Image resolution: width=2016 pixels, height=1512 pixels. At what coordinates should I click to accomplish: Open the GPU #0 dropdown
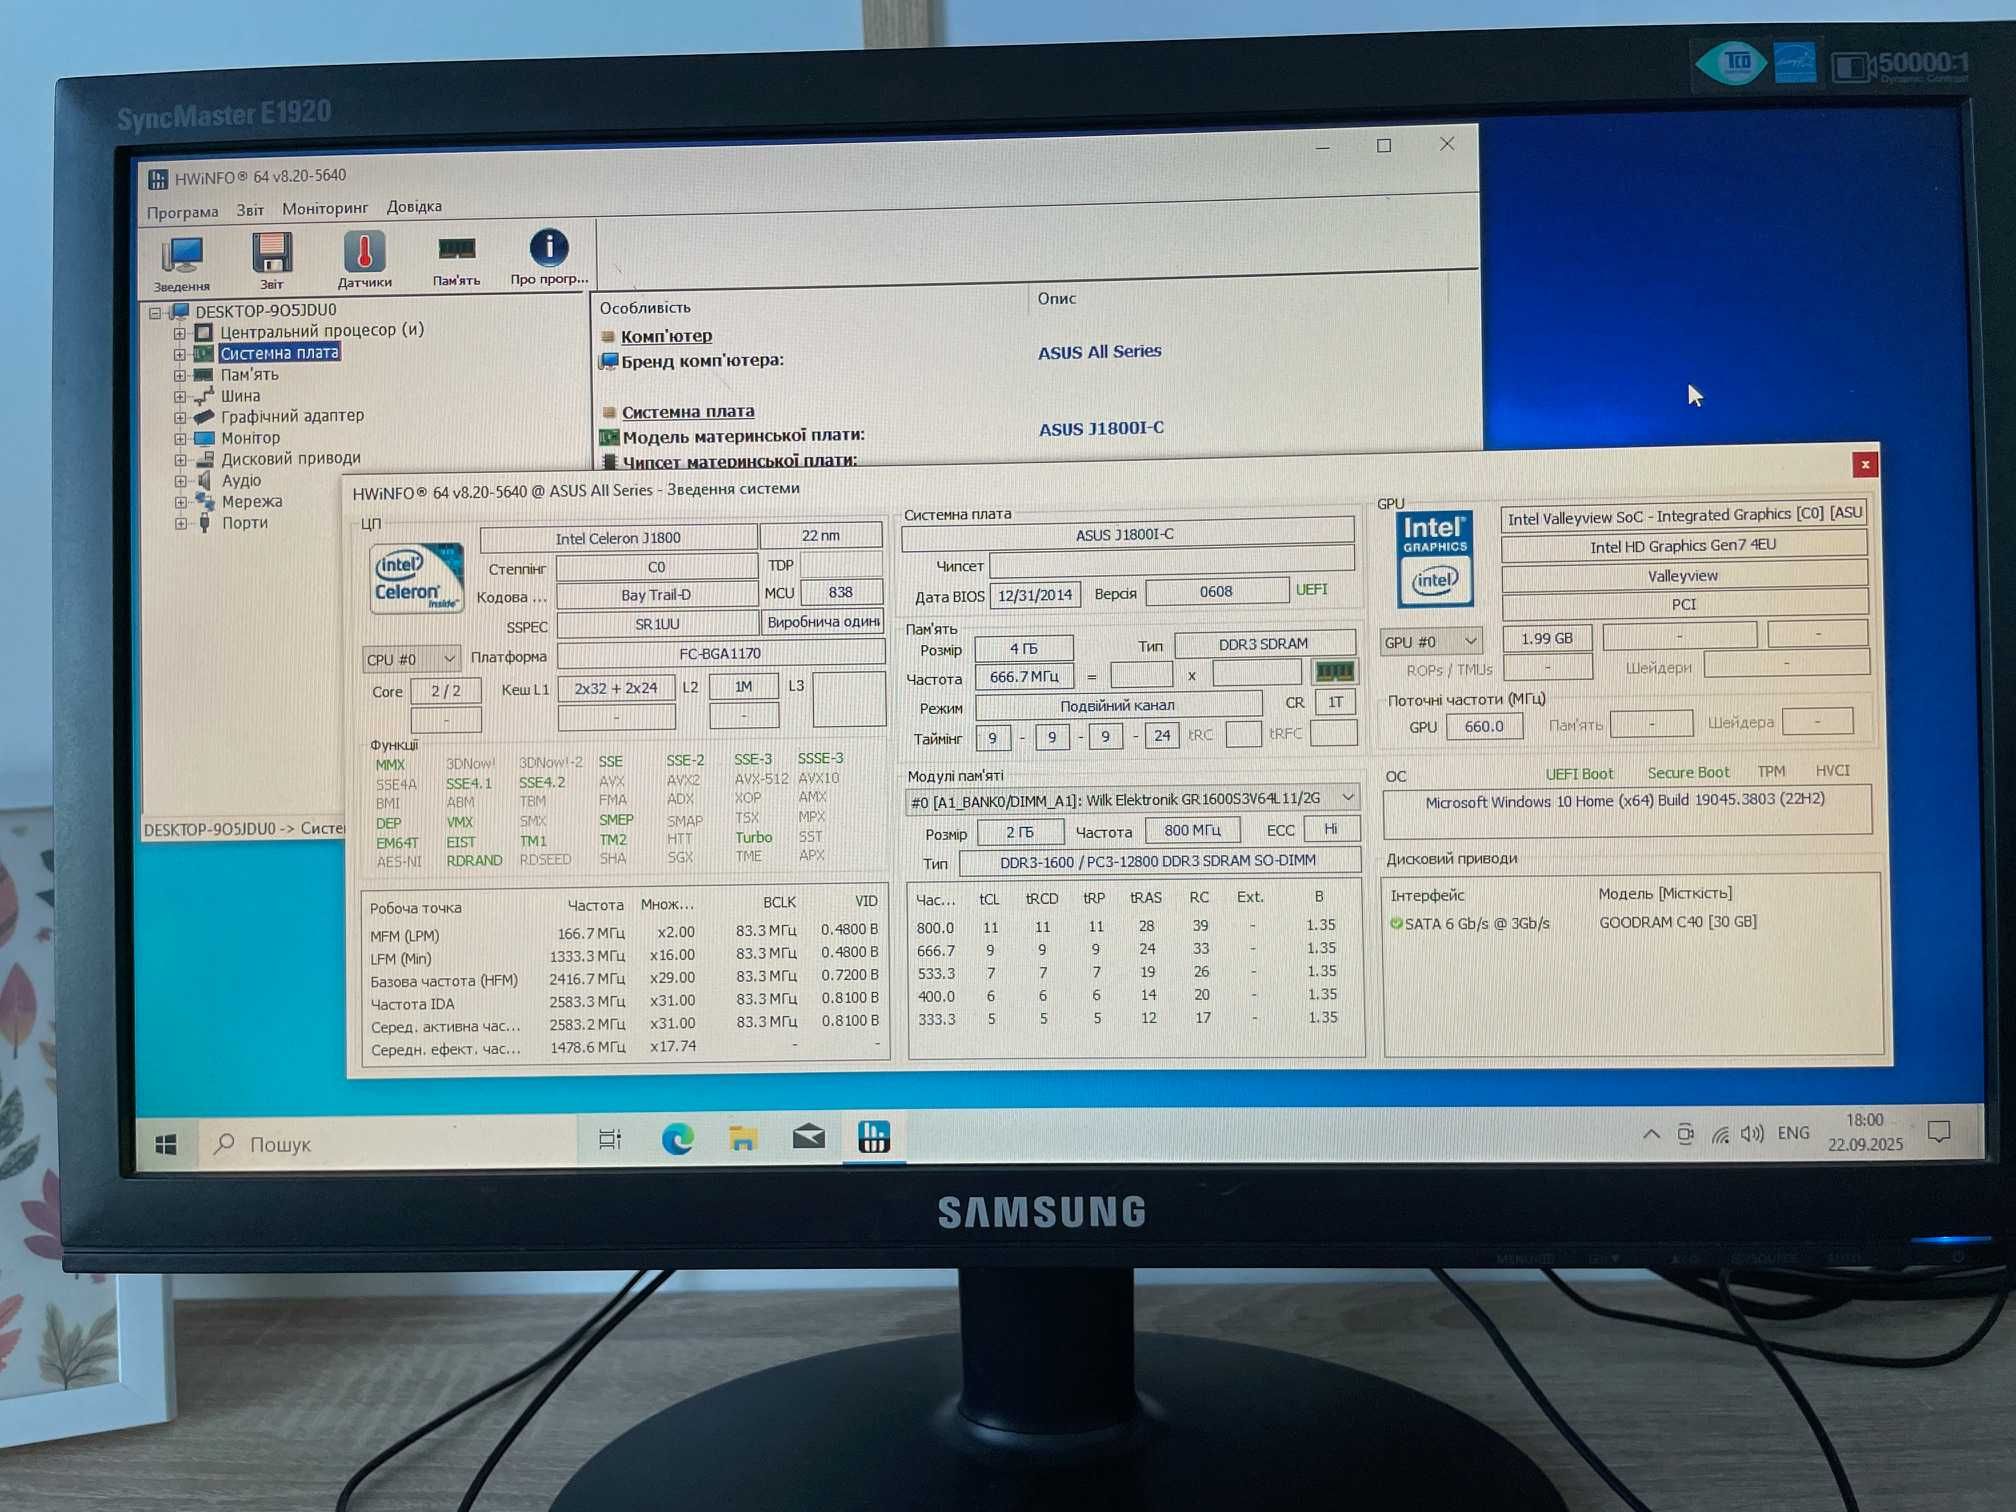pyautogui.click(x=1430, y=641)
